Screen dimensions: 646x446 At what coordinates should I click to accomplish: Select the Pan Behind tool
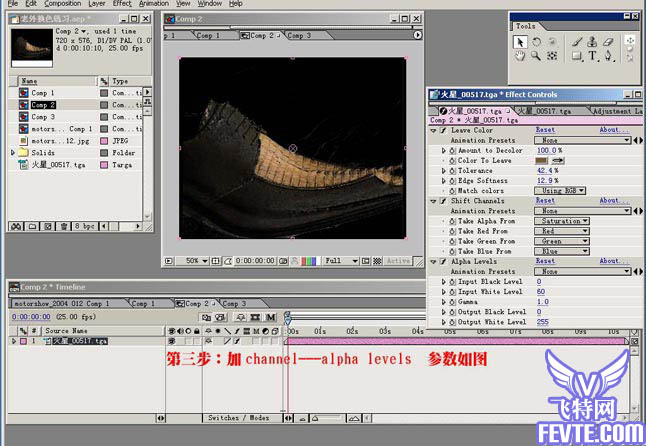[x=552, y=56]
